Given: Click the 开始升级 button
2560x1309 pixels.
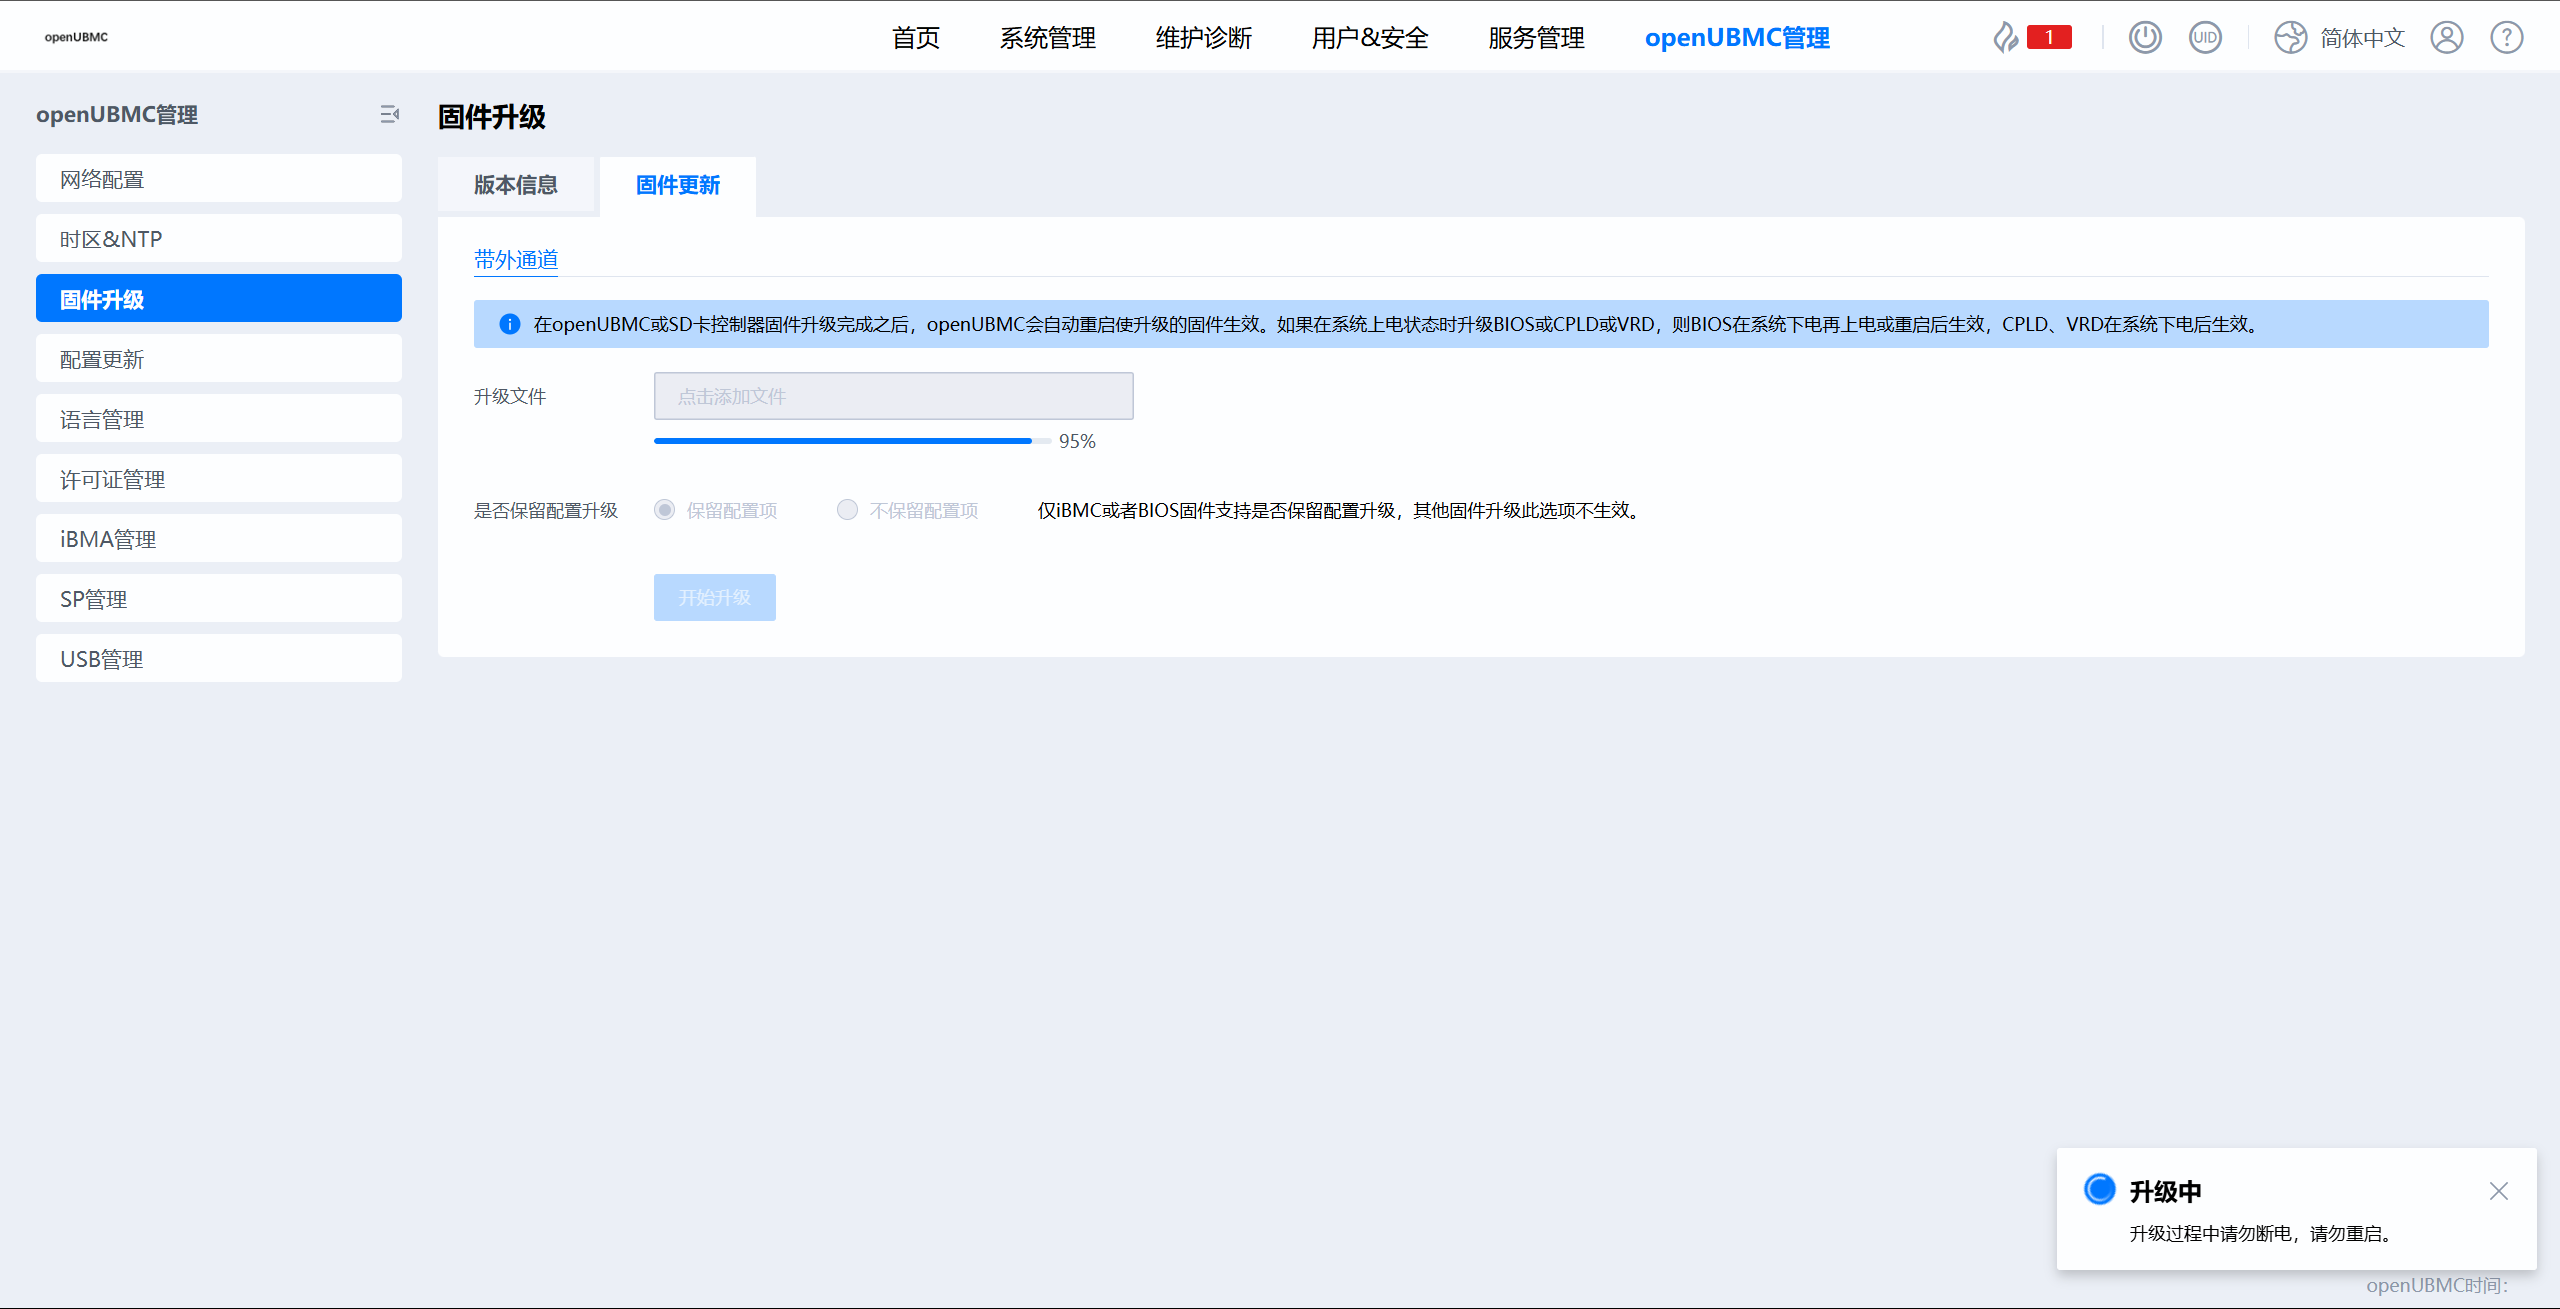Looking at the screenshot, I should [x=715, y=597].
